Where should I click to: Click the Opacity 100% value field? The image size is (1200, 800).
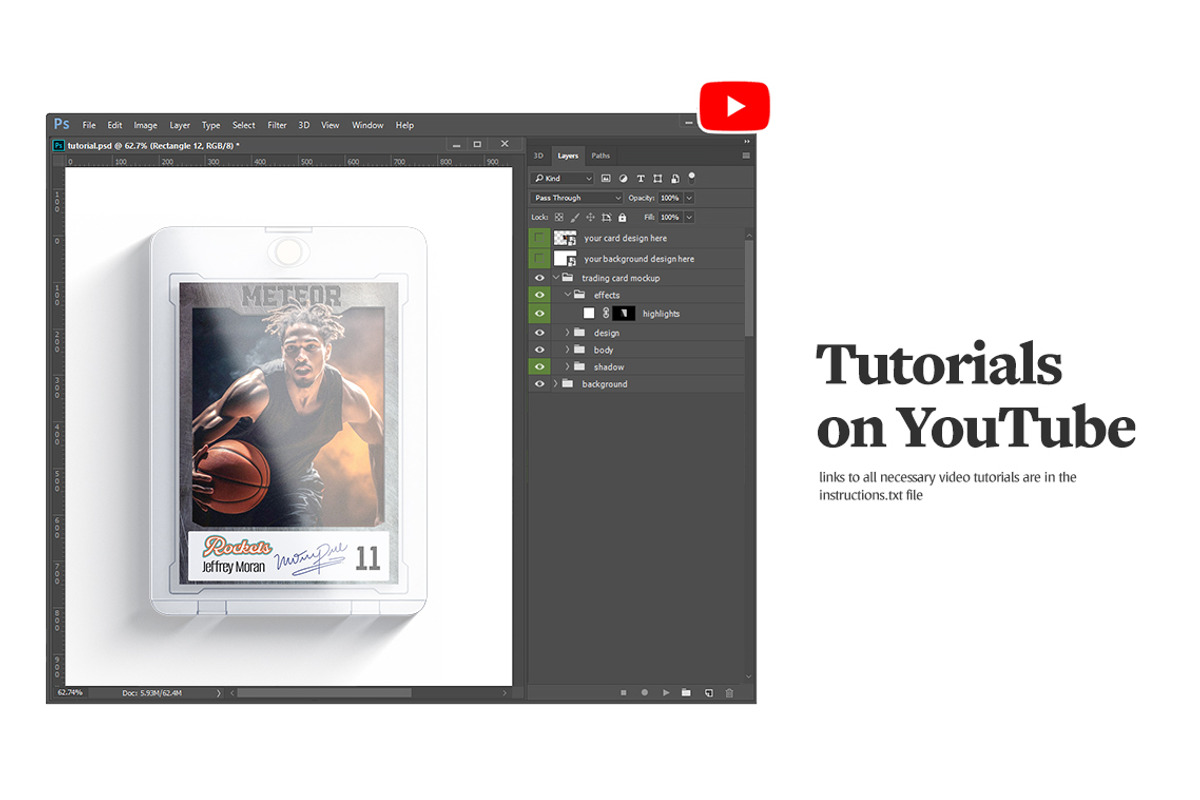[669, 198]
